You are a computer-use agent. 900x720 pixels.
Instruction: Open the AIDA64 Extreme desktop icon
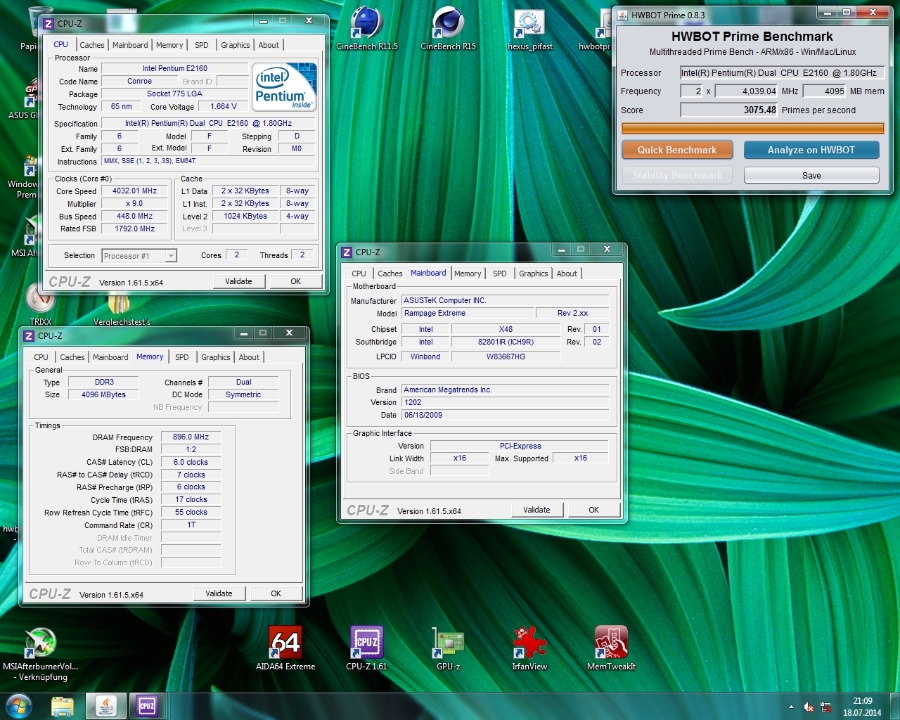pos(285,648)
